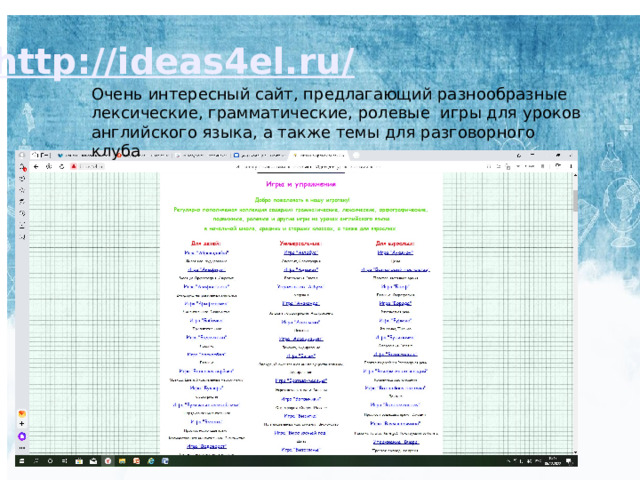Open the browser's three-dots menu icon beside the address bar
The height and width of the screenshot is (480, 640).
(x=571, y=167)
